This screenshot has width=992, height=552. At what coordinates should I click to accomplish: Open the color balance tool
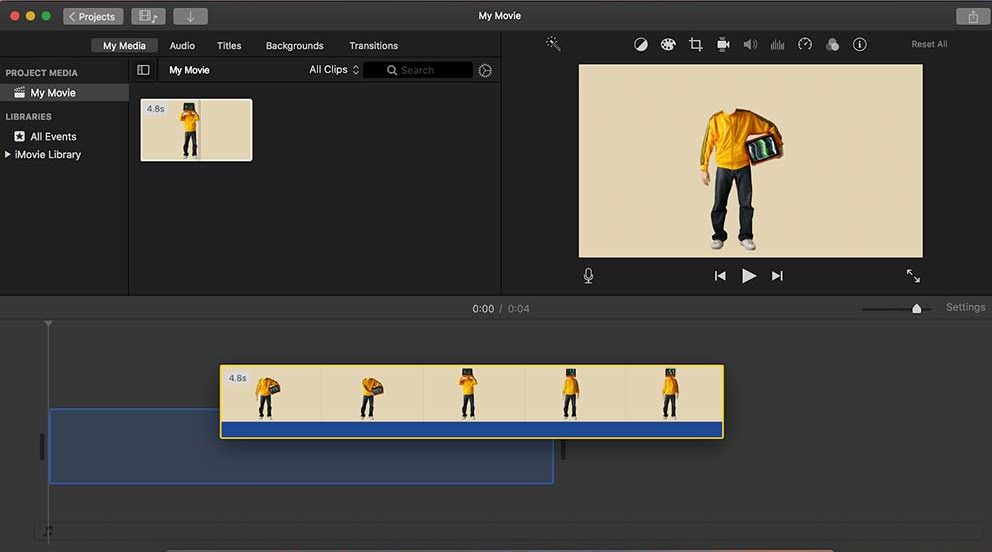pos(641,44)
